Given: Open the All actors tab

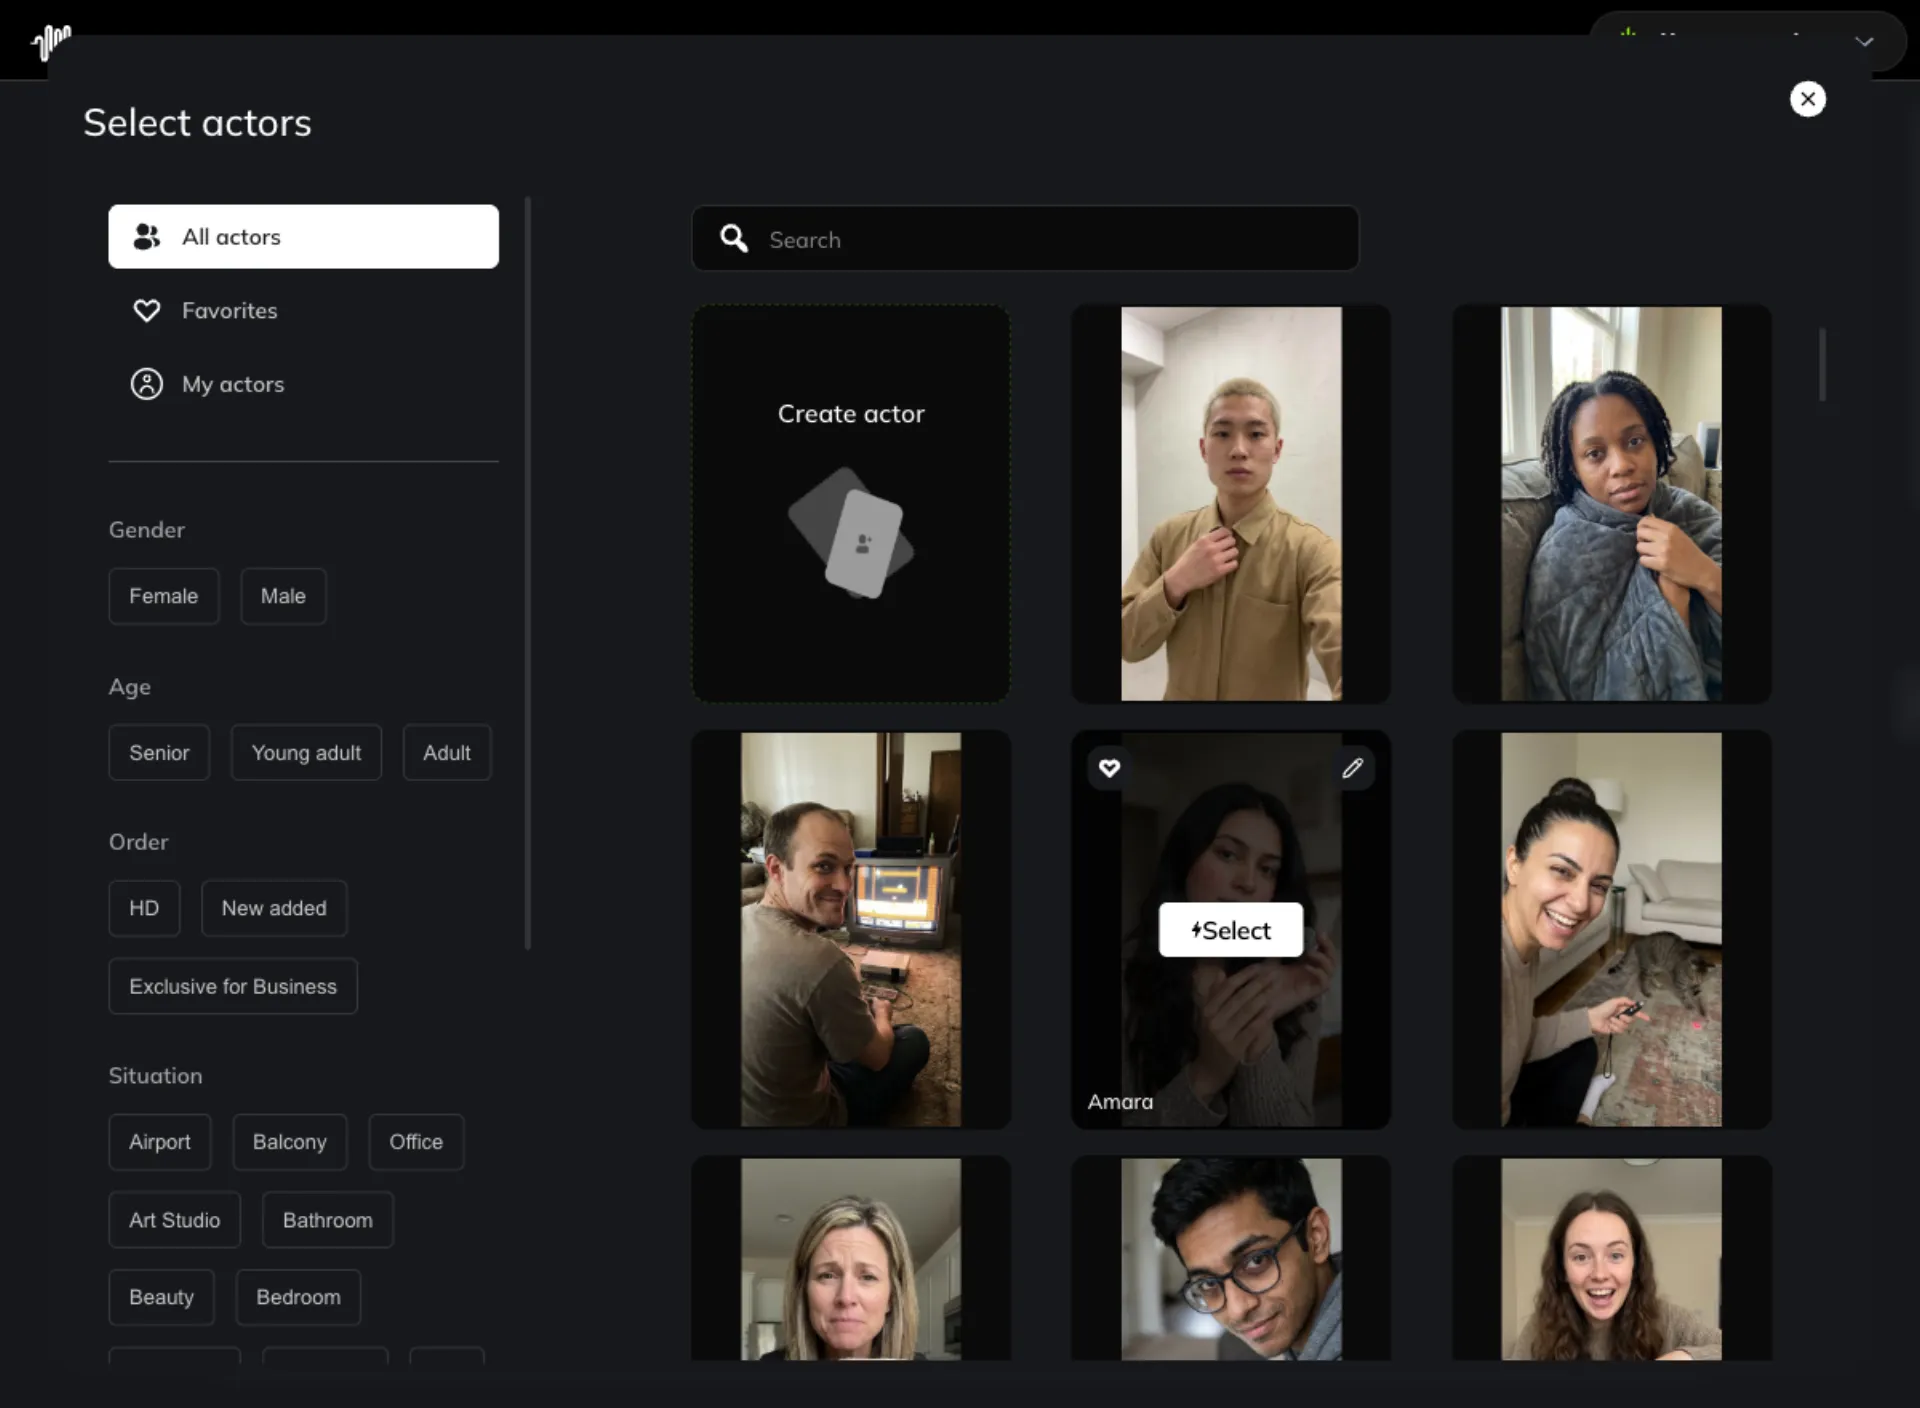Looking at the screenshot, I should point(304,237).
